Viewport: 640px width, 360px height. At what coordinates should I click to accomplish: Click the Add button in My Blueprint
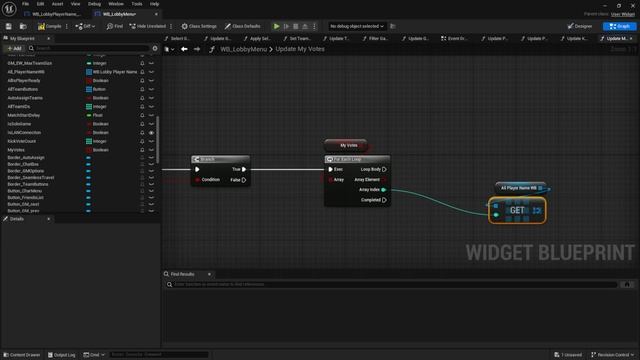tap(14, 48)
